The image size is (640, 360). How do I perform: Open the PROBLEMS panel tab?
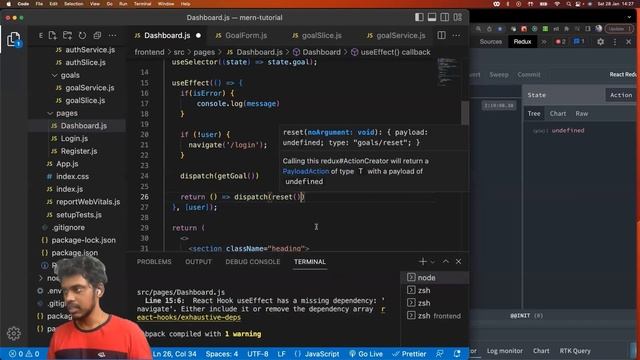pos(154,262)
